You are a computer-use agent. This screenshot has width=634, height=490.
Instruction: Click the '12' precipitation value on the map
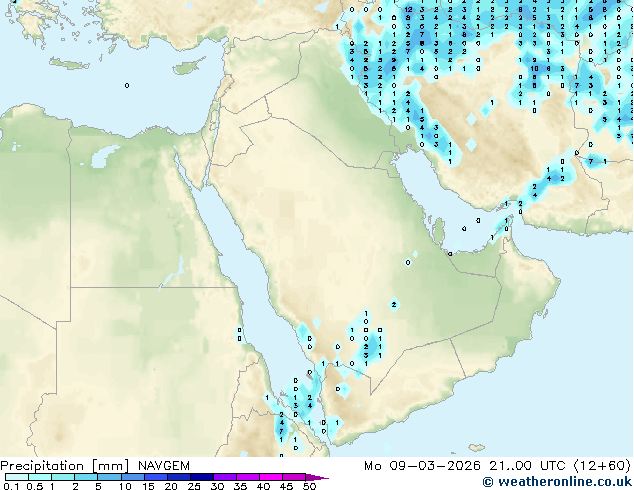(x=408, y=9)
